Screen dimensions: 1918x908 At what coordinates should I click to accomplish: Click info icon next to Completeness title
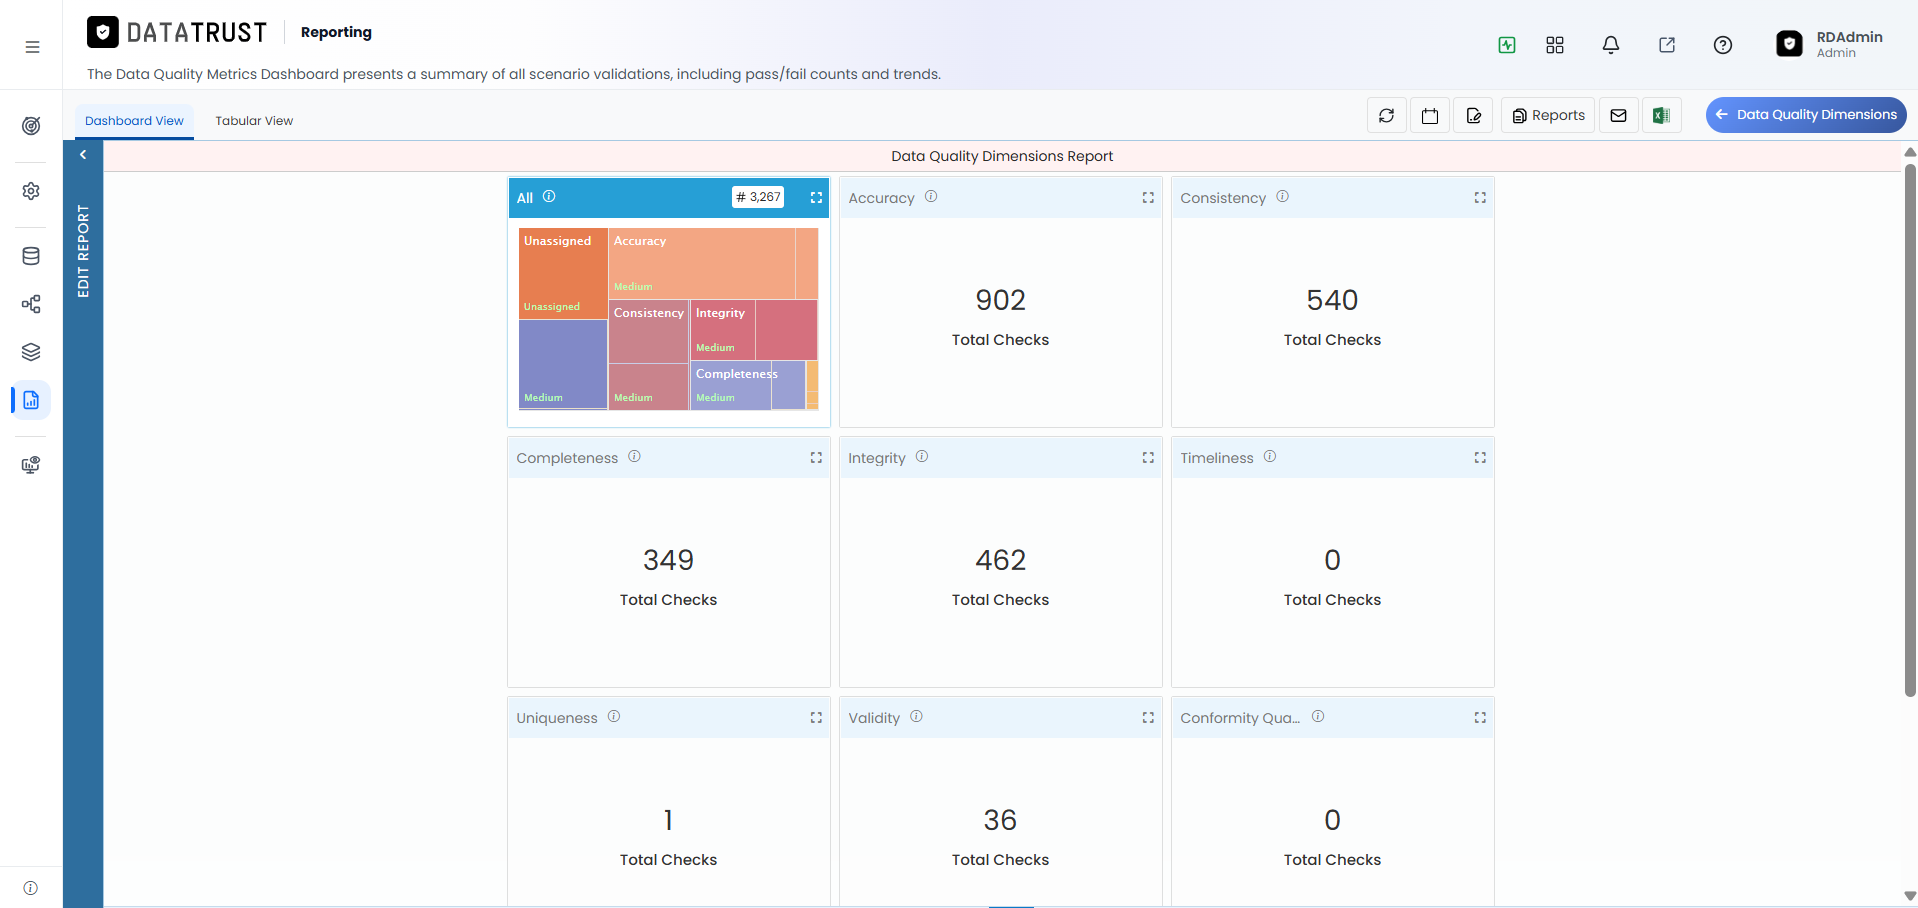[x=634, y=457]
